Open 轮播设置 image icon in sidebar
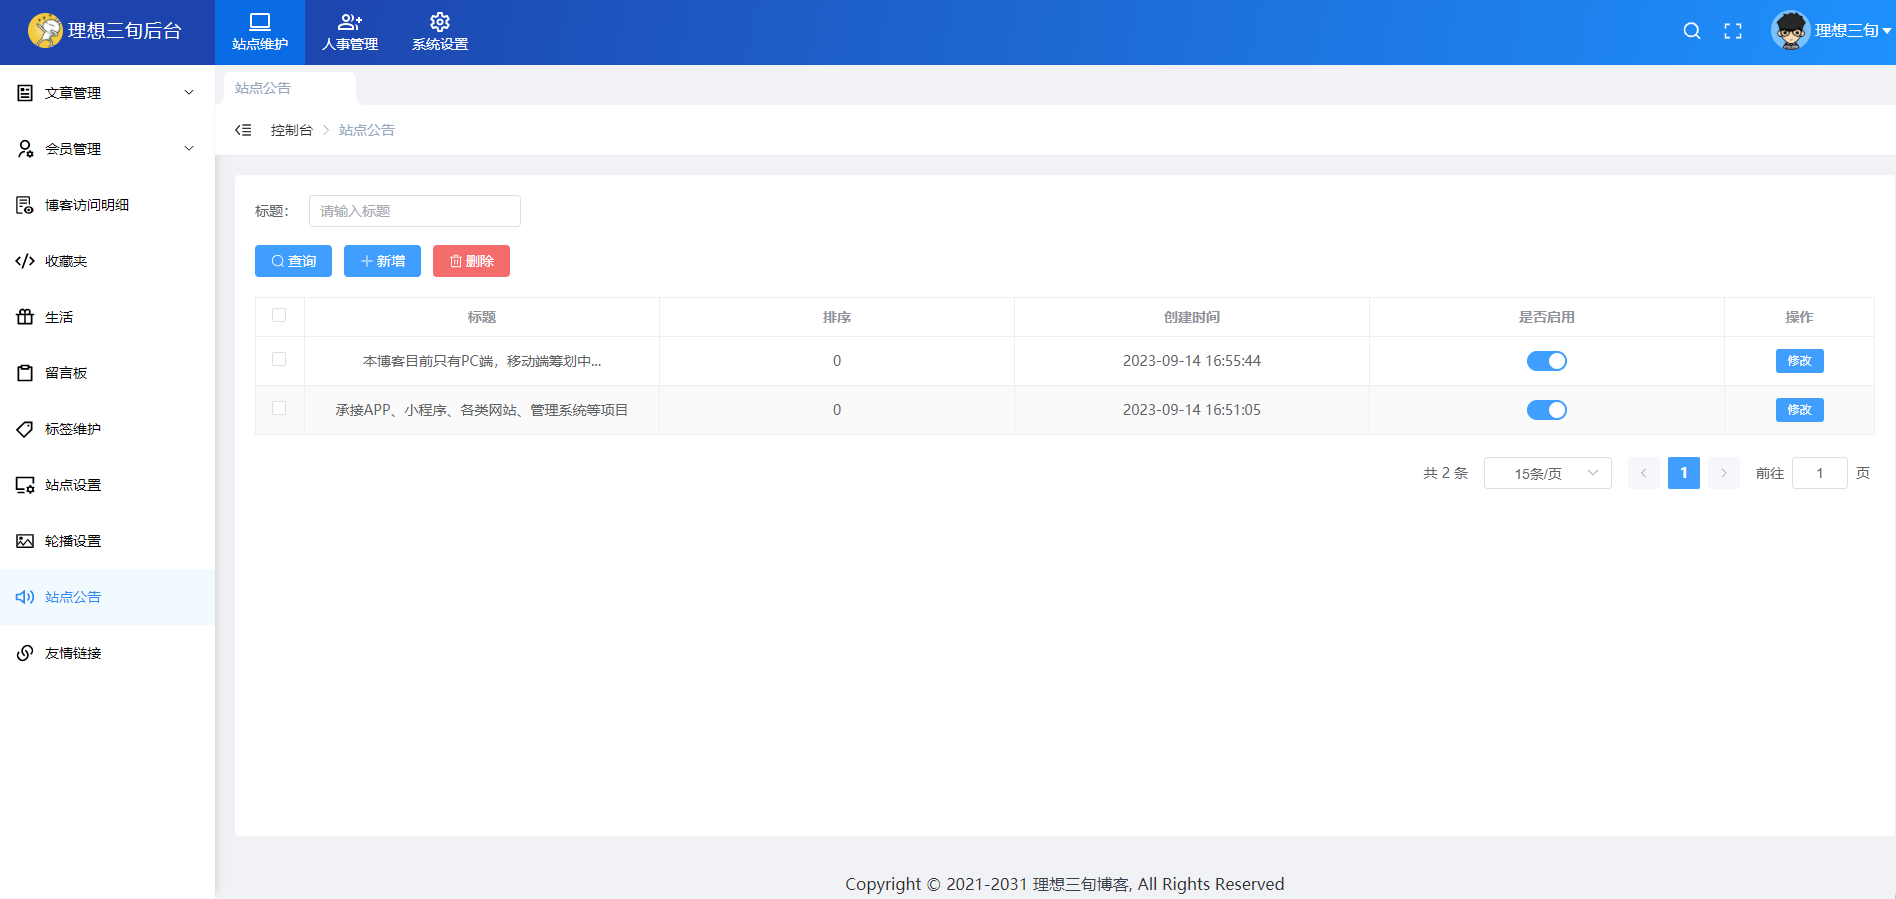The height and width of the screenshot is (899, 1896). tap(25, 541)
